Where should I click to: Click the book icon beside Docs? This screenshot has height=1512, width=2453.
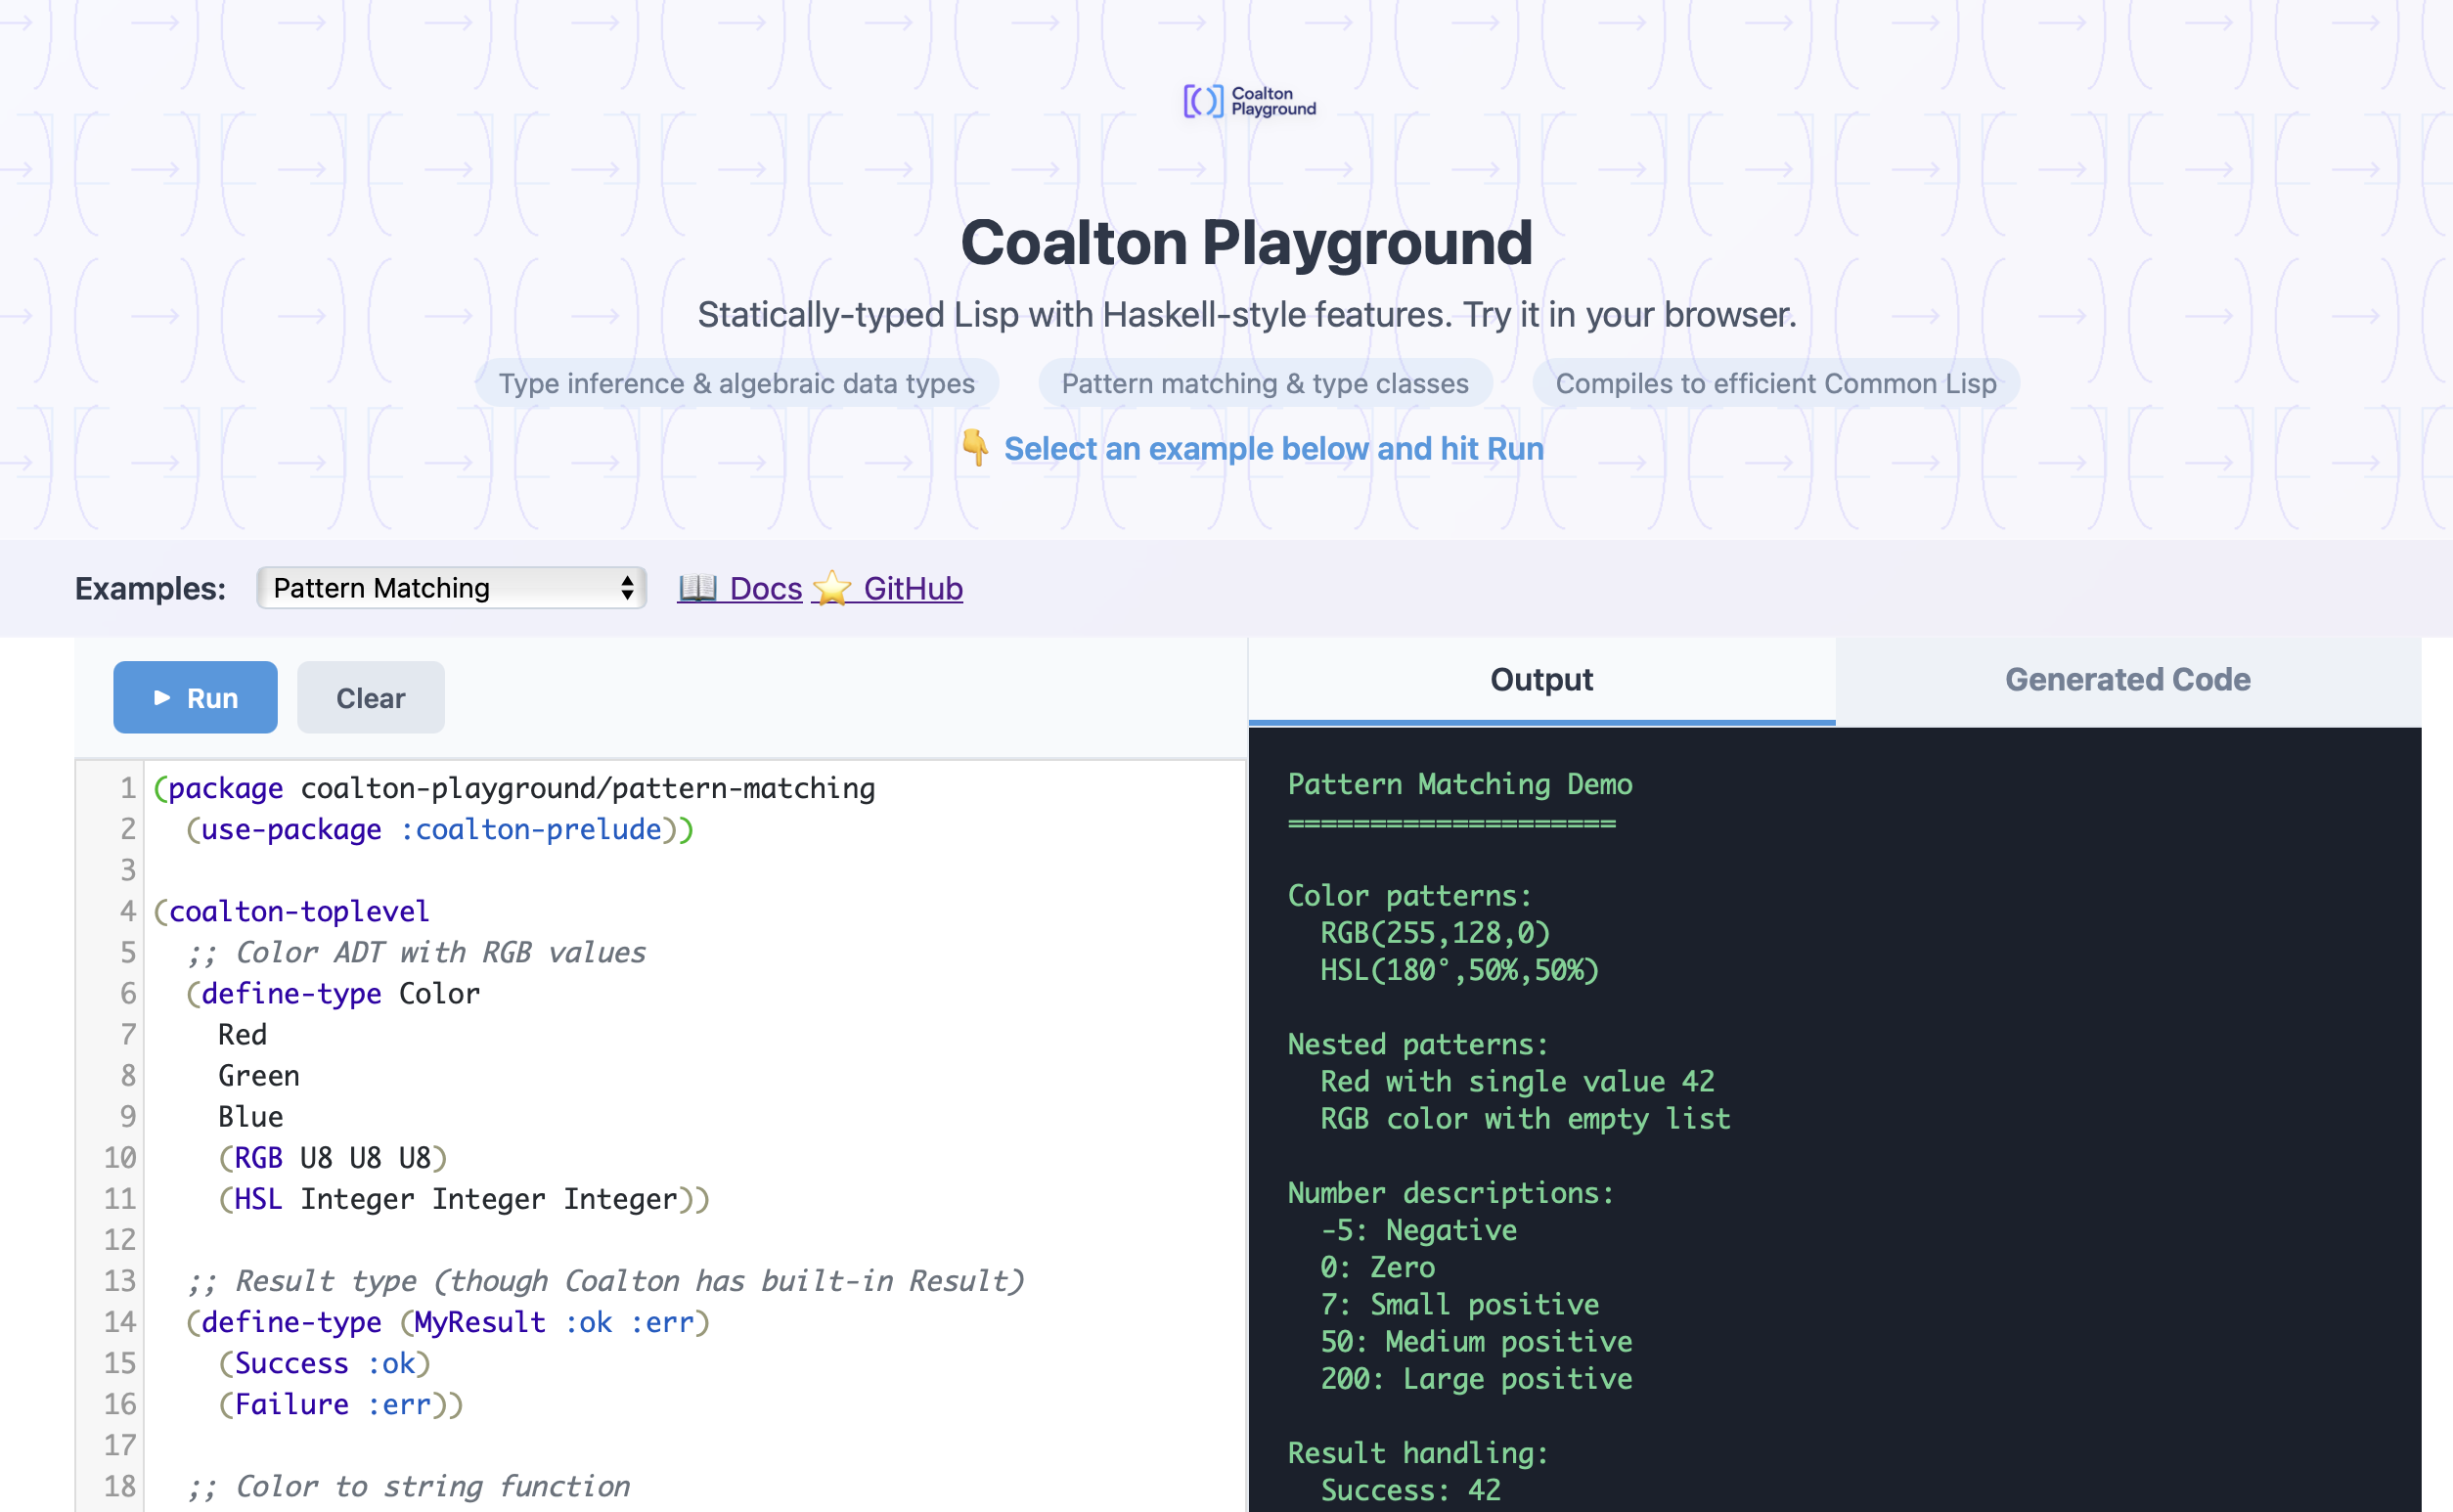pyautogui.click(x=697, y=588)
